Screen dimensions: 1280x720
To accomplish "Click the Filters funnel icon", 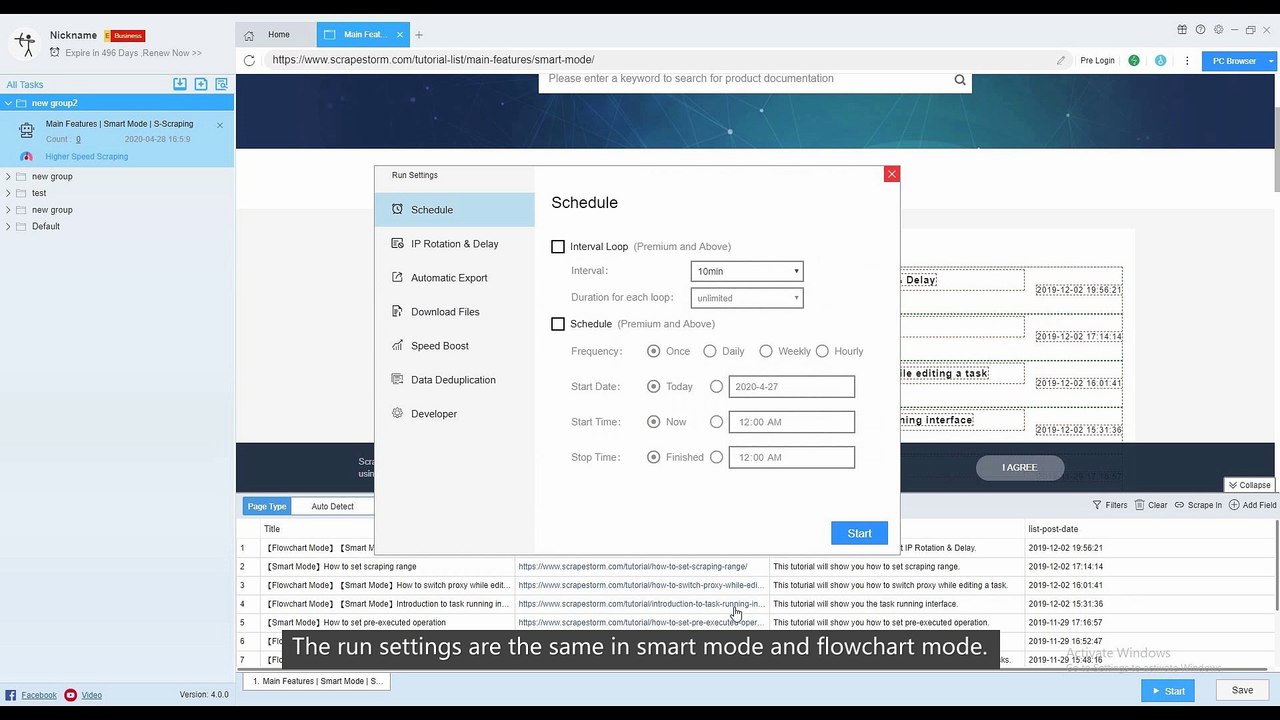I will (1097, 505).
